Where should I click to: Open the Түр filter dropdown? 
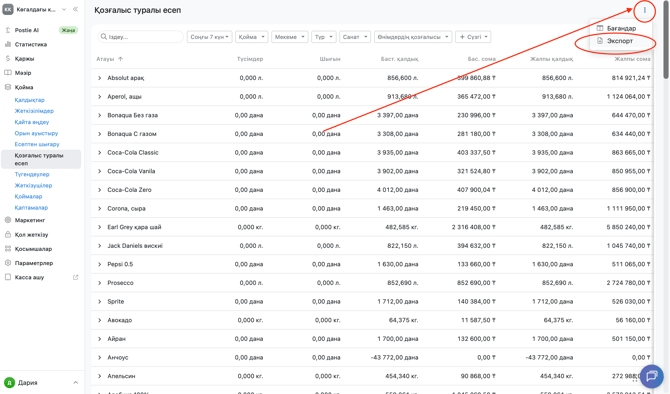(x=323, y=37)
